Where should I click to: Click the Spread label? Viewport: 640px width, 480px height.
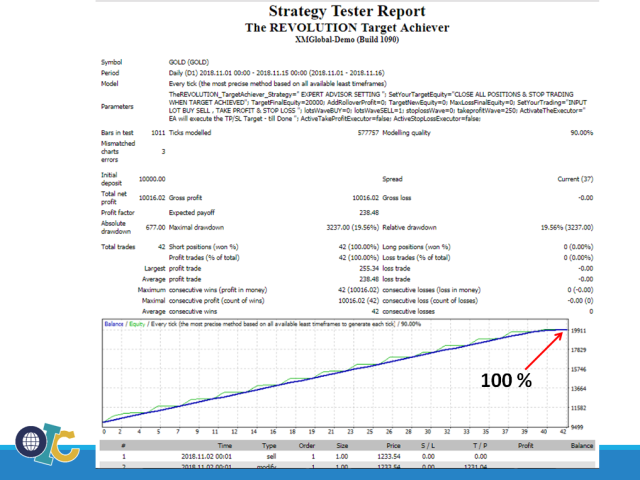coord(392,179)
